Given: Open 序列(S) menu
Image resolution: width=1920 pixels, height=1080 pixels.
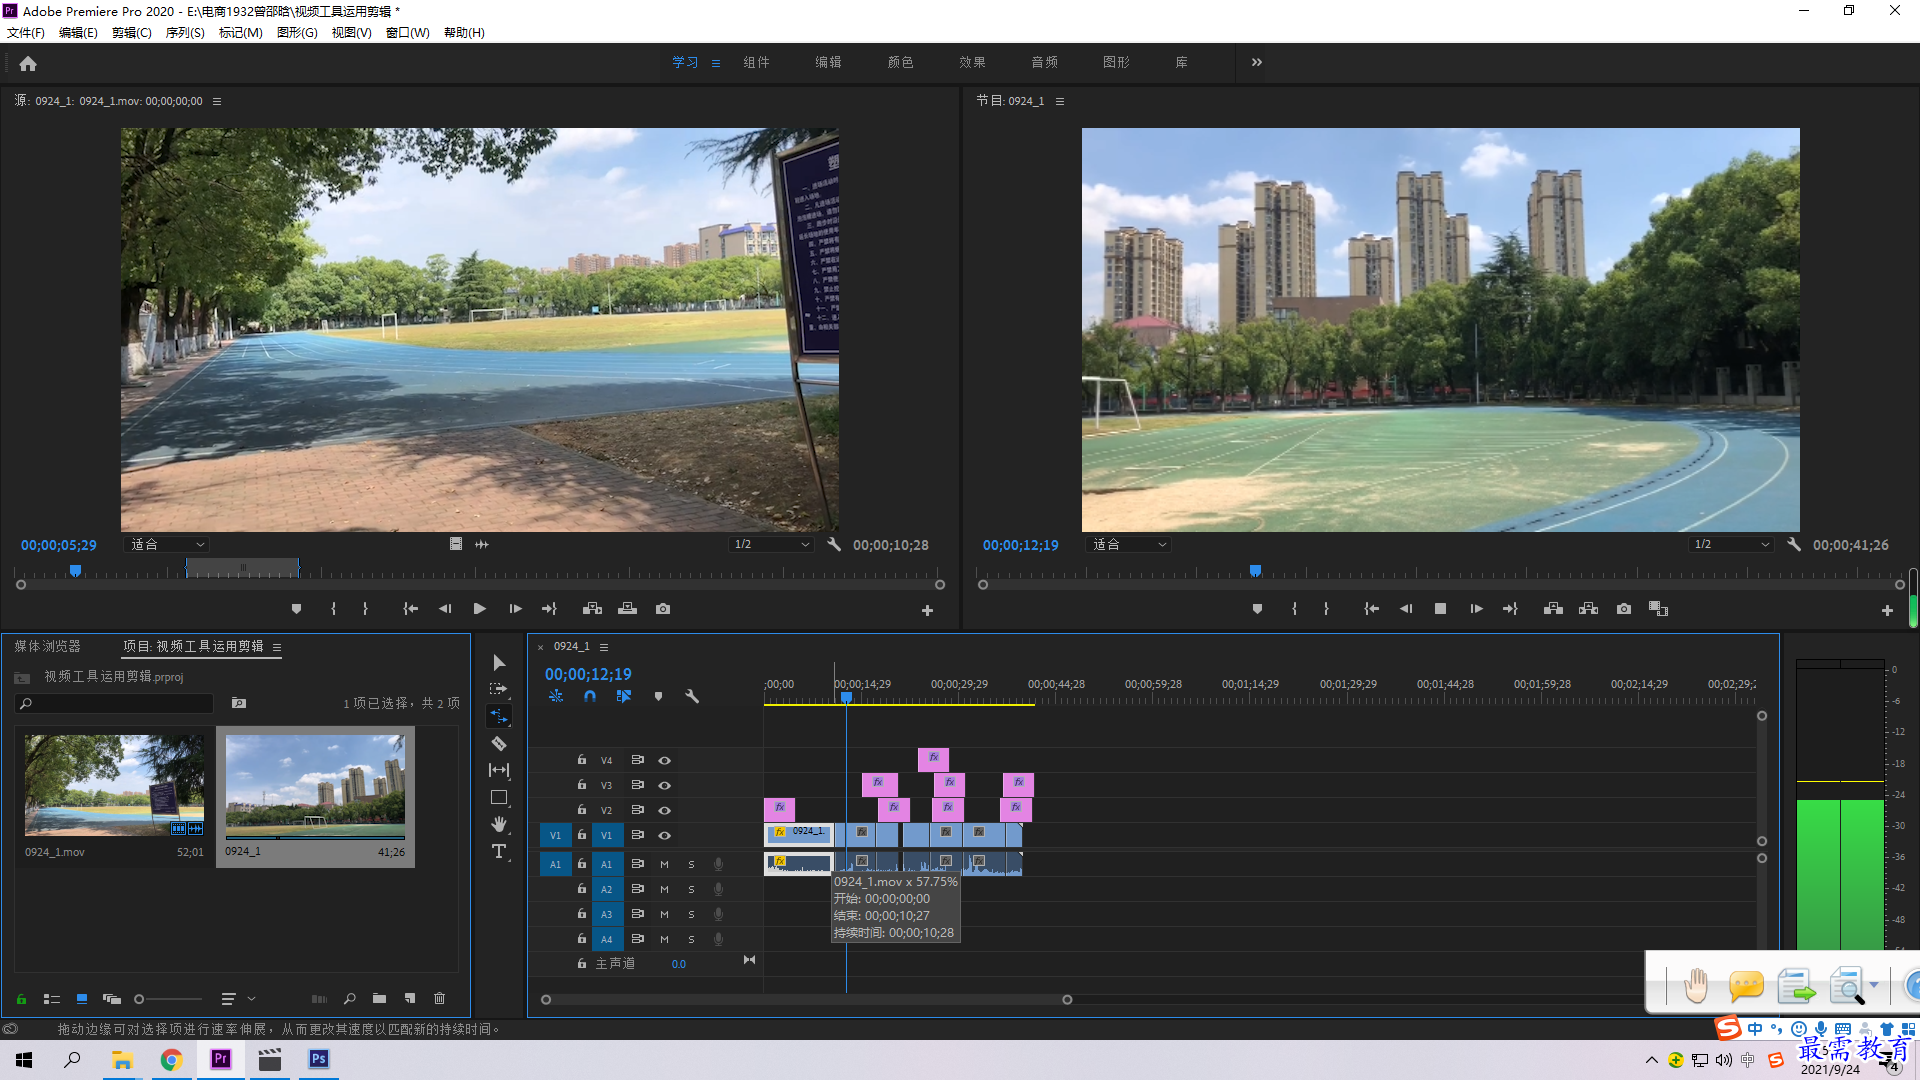Looking at the screenshot, I should tap(185, 33).
